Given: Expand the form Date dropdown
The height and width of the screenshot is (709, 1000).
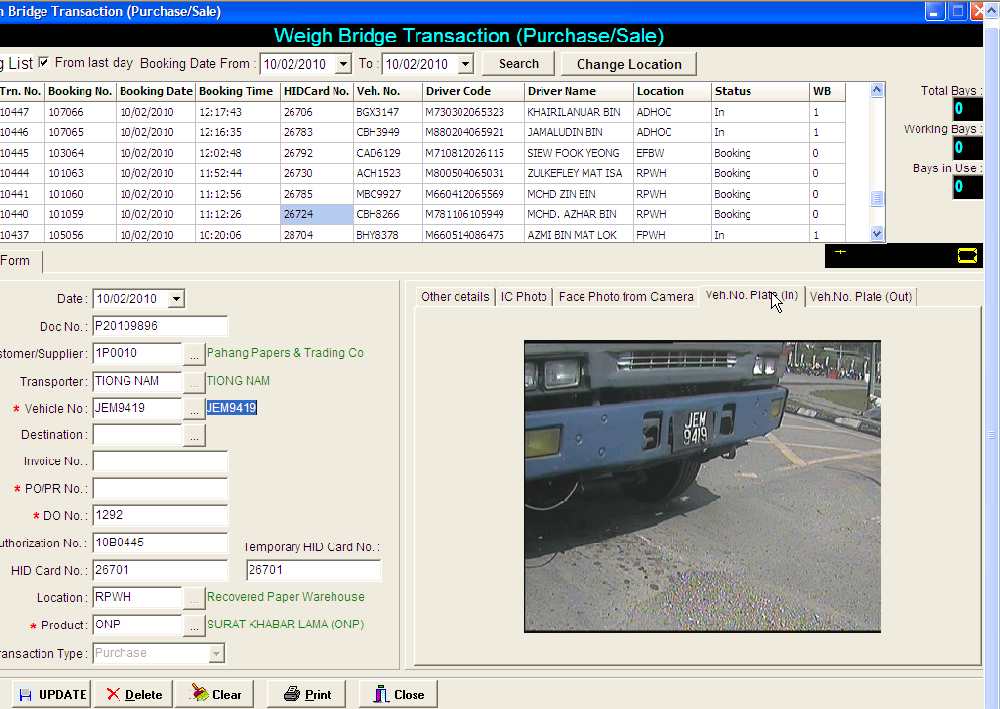Looking at the screenshot, I should point(176,298).
